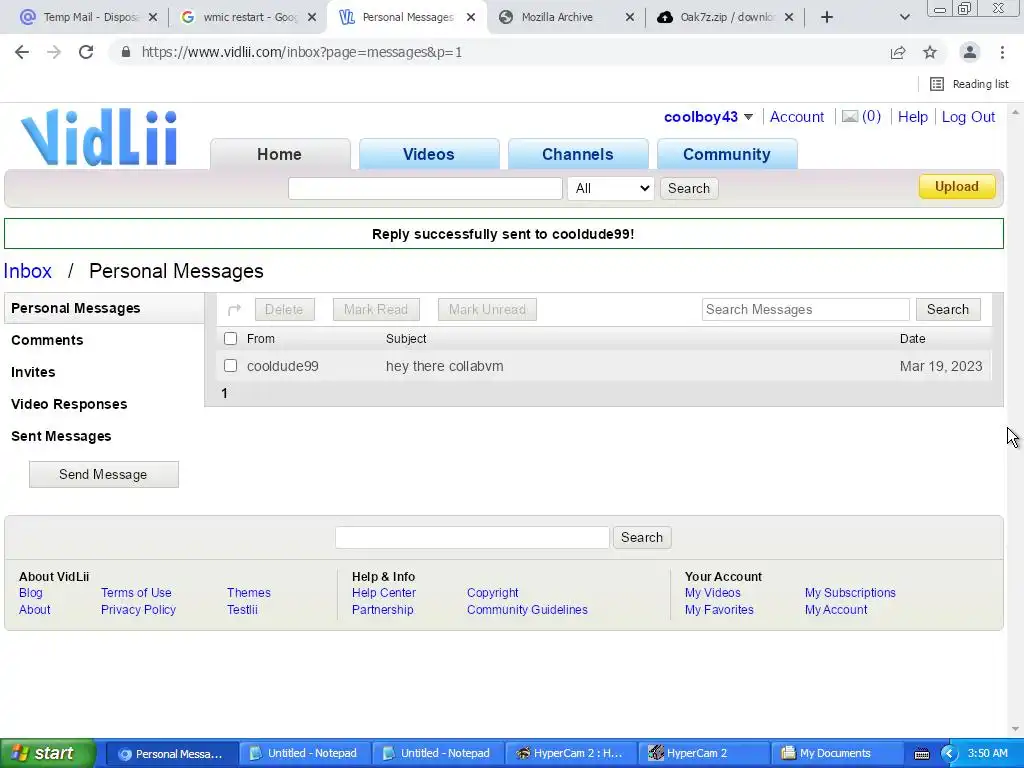1024x768 pixels.
Task: Reload the page with the refresh icon
Action: (86, 52)
